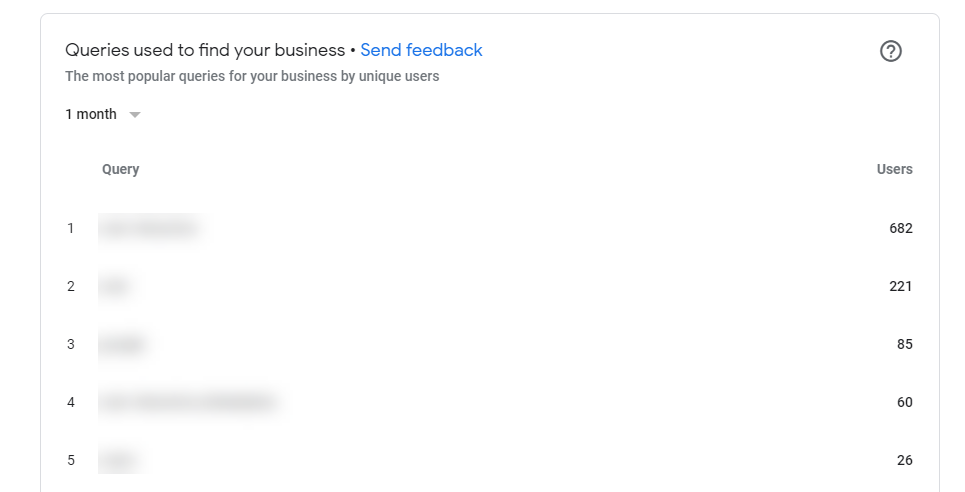
Task: Select the blurred query in row 2
Action: (x=119, y=286)
